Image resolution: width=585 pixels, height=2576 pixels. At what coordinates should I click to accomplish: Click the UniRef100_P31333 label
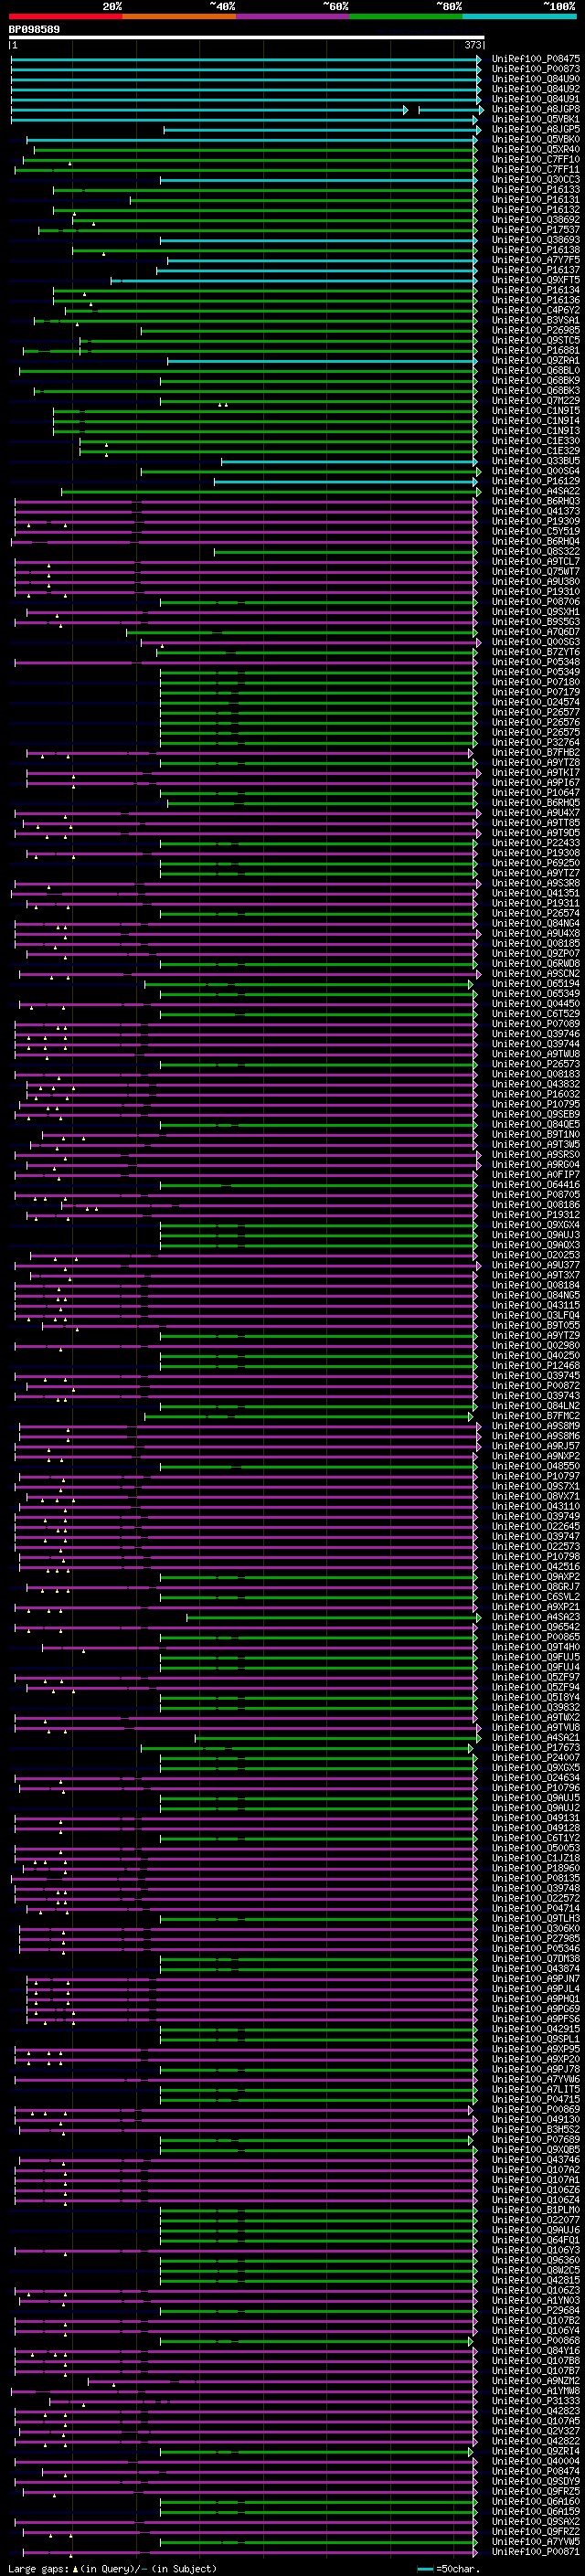(x=536, y=2400)
